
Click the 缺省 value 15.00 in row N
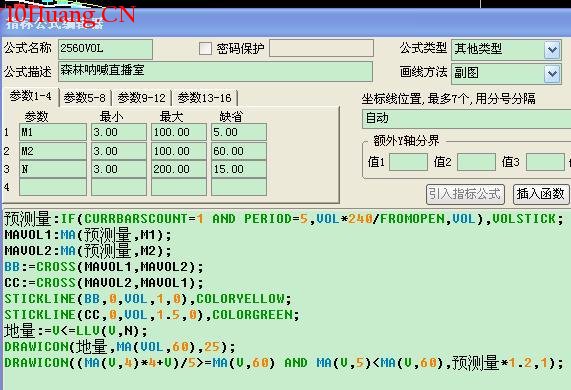point(239,169)
